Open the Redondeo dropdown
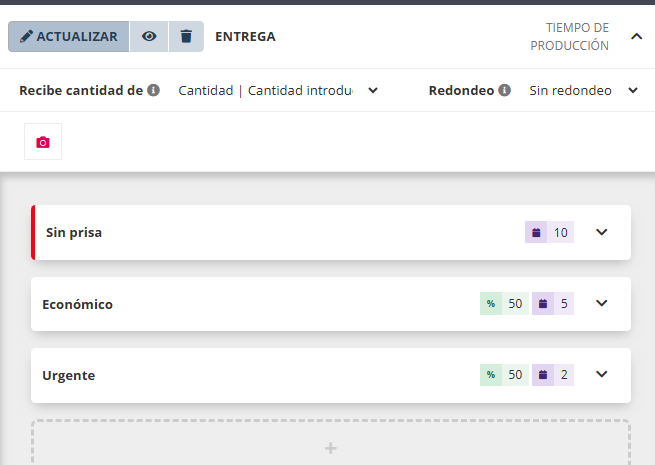 [582, 90]
